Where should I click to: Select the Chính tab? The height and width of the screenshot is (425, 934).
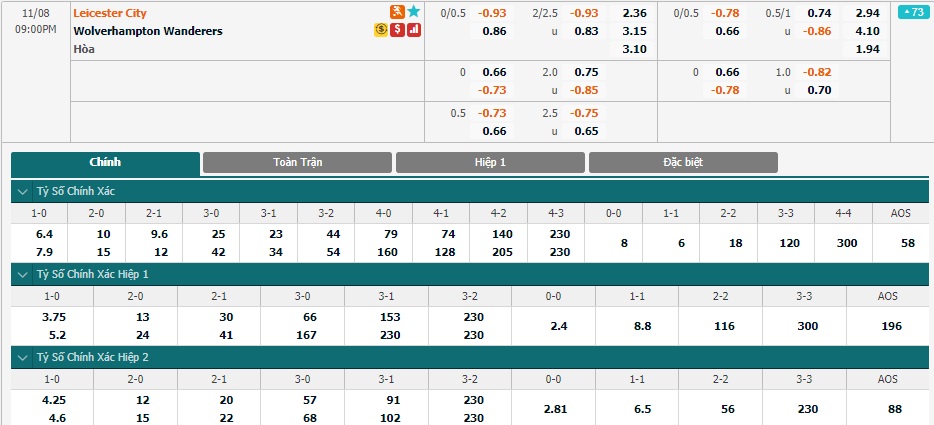(105, 162)
